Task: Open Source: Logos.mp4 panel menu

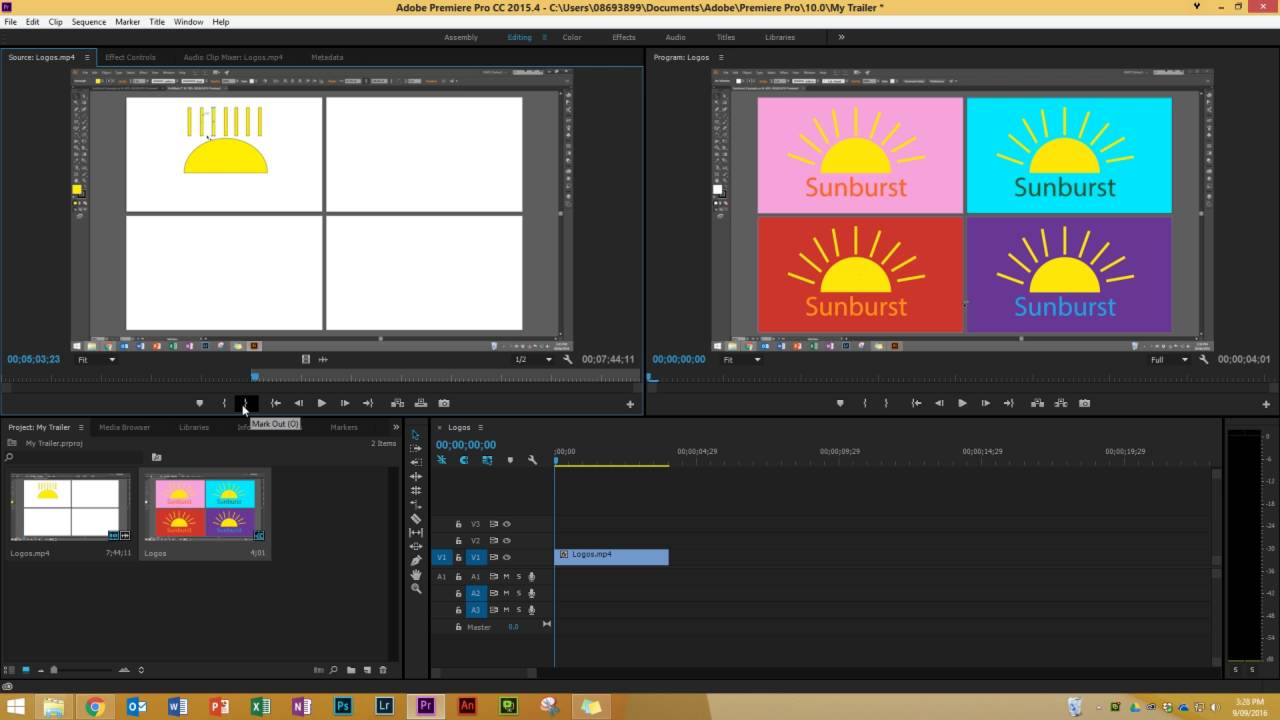Action: pos(87,57)
